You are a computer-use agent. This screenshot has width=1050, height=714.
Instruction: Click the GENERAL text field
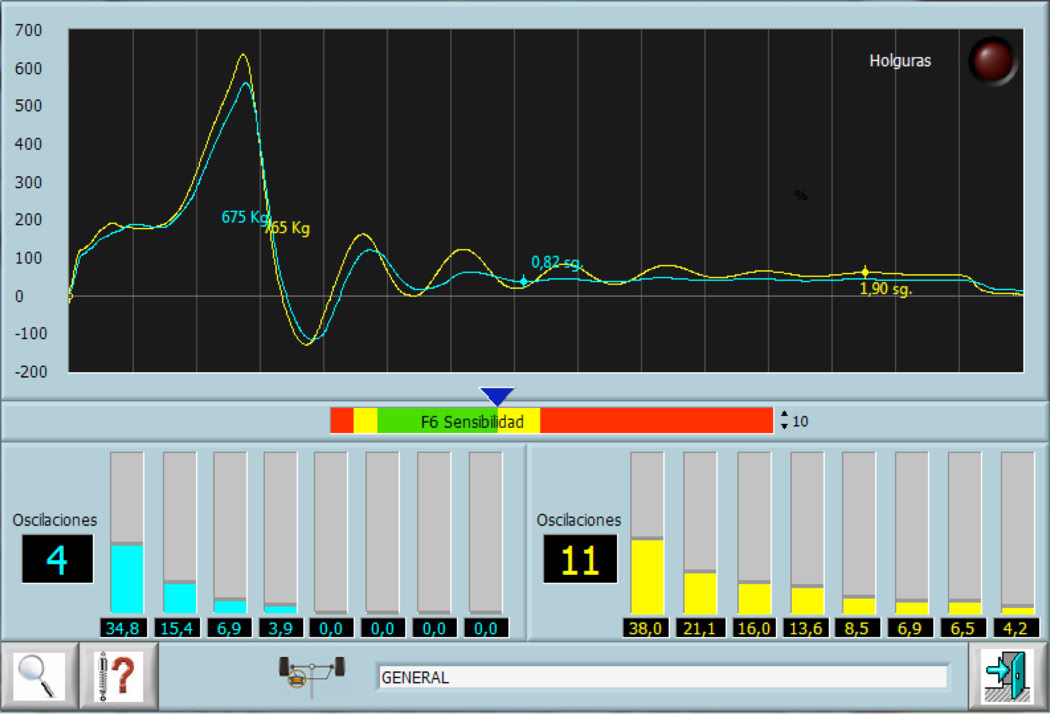pos(661,677)
